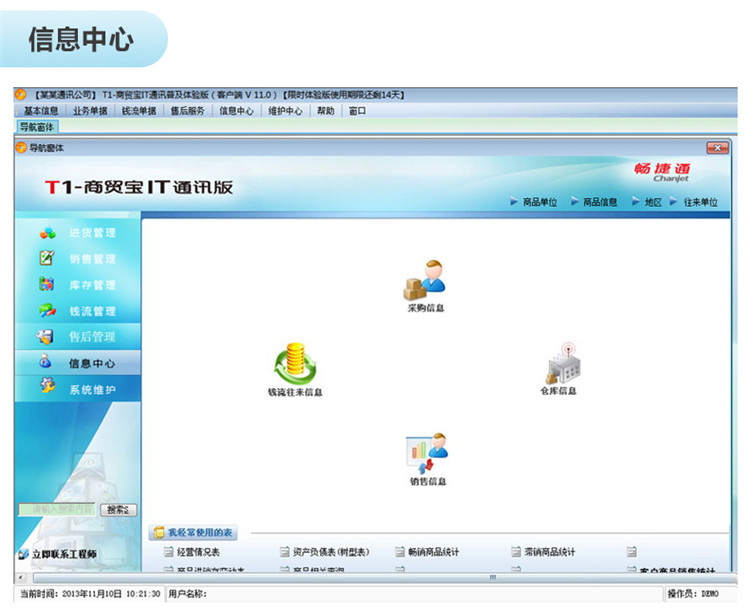Click the 钱流管理 sidebar icon
This screenshot has height=609, width=750.
(47, 310)
